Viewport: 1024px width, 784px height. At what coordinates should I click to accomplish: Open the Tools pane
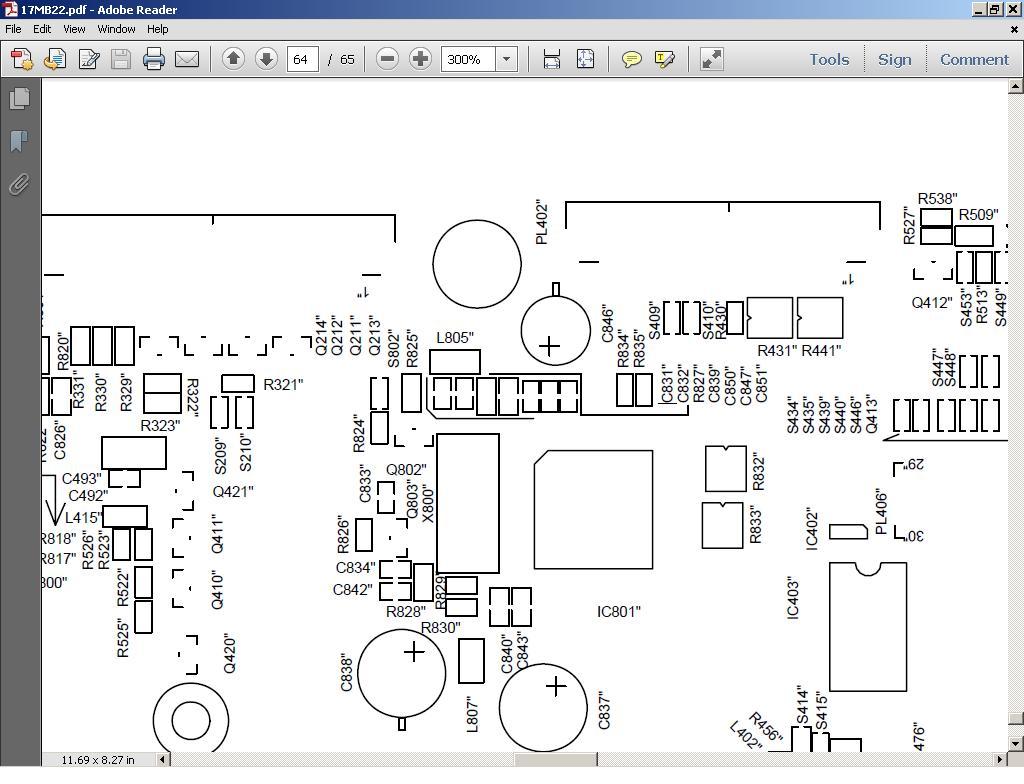829,59
